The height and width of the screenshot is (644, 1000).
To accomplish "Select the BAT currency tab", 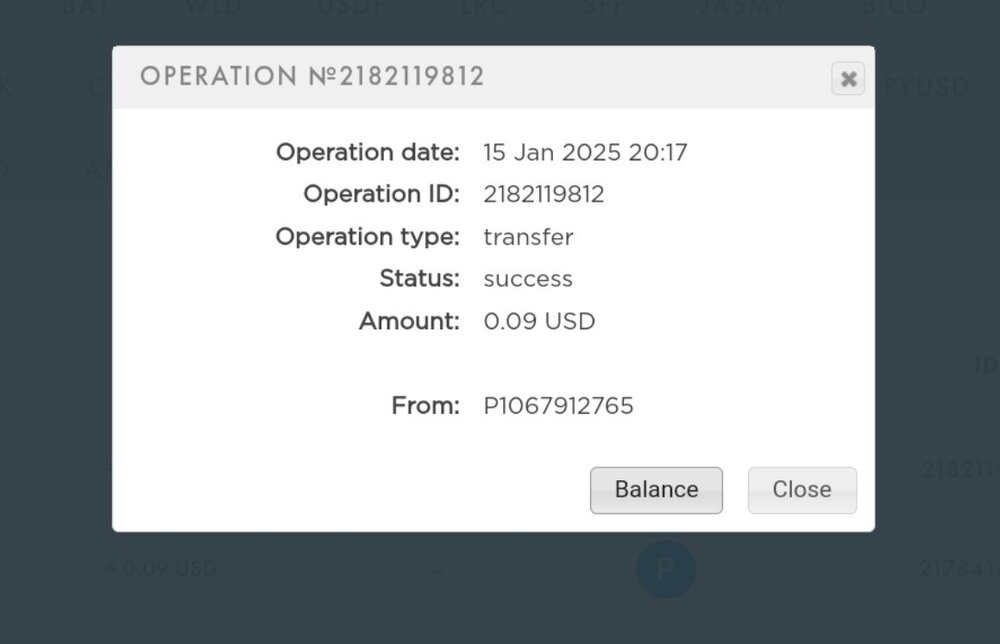I will pyautogui.click(x=86, y=8).
